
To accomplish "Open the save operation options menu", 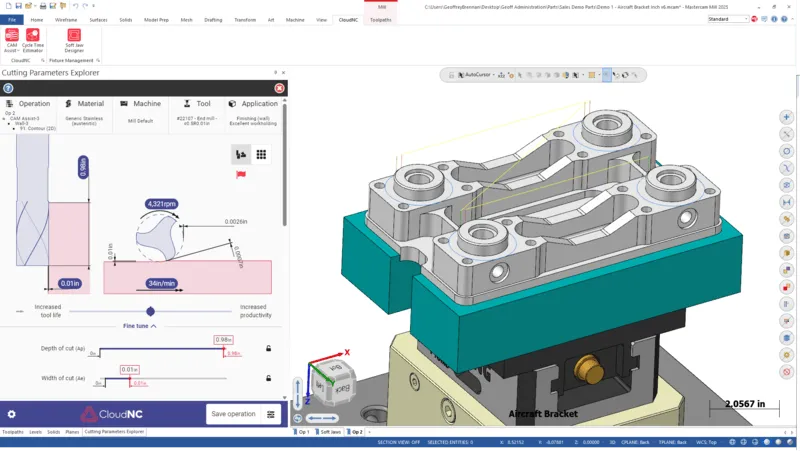I will coord(270,414).
